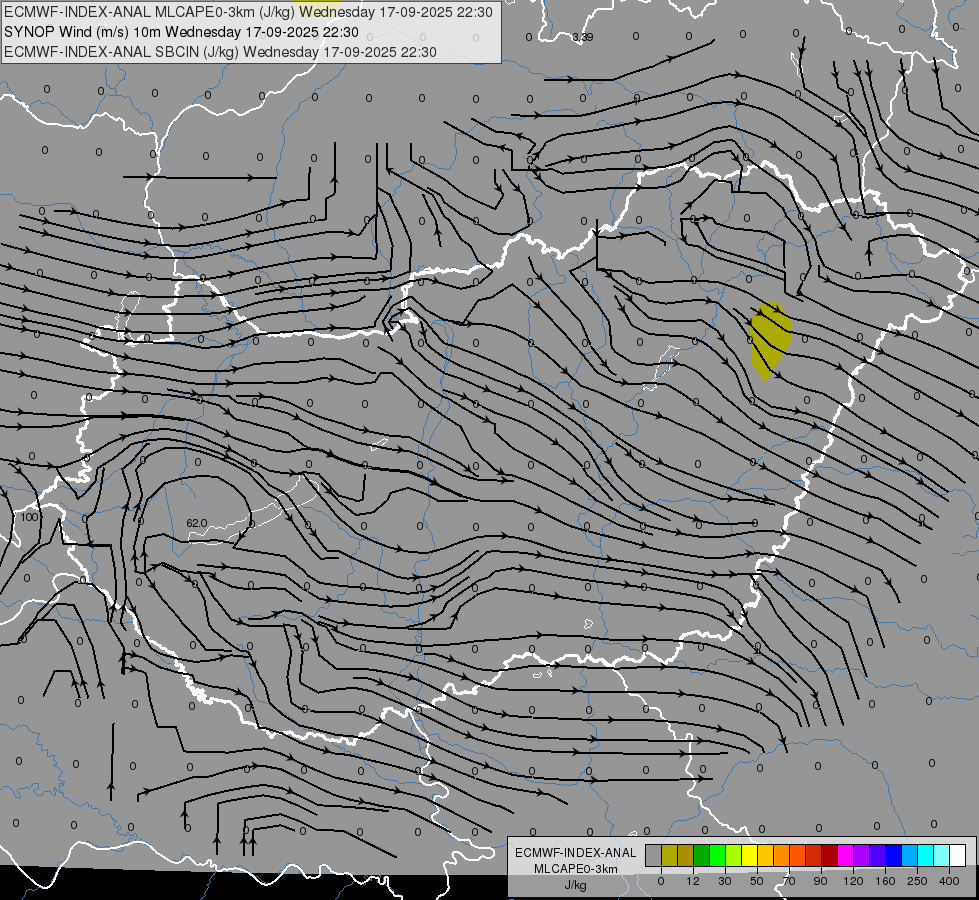This screenshot has width=979, height=900.
Task: Click the SBCIN title line
Action: (x=220, y=52)
